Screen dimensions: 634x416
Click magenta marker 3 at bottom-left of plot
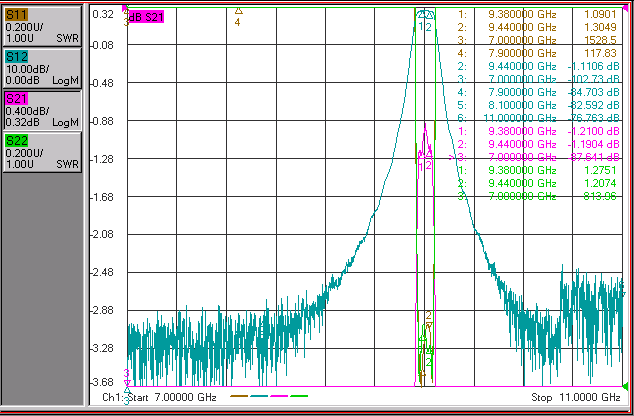(127, 377)
